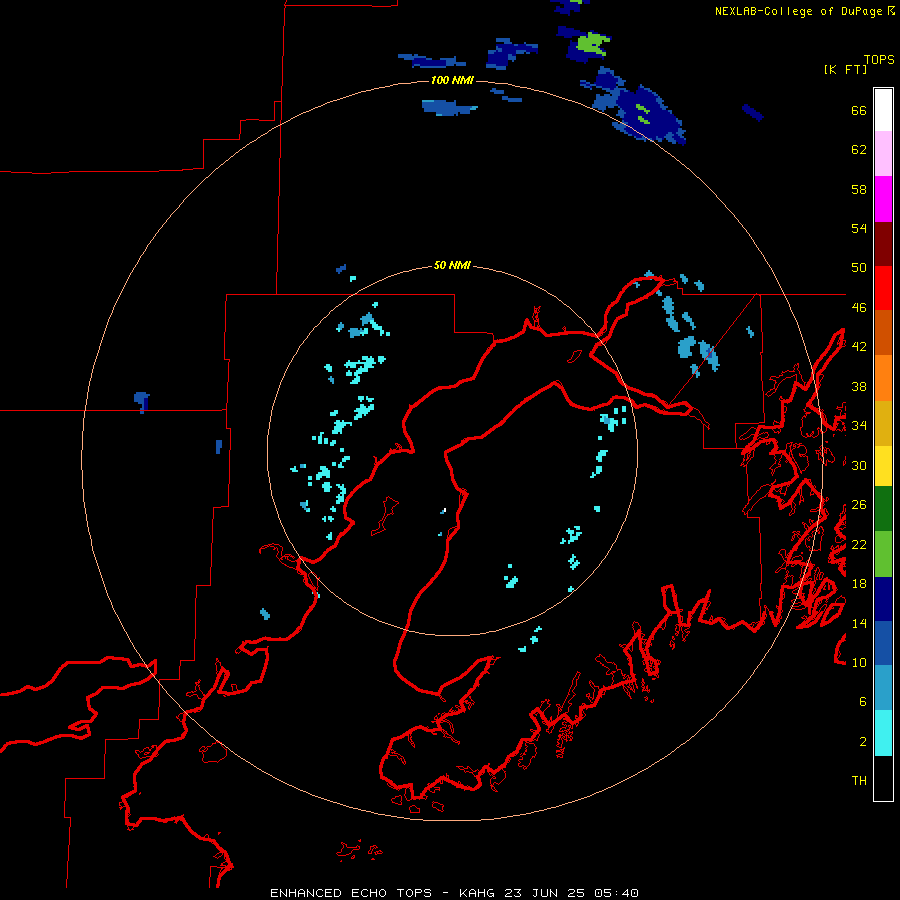Select the 66 value on the legend
The height and width of the screenshot is (900, 900).
tap(859, 110)
